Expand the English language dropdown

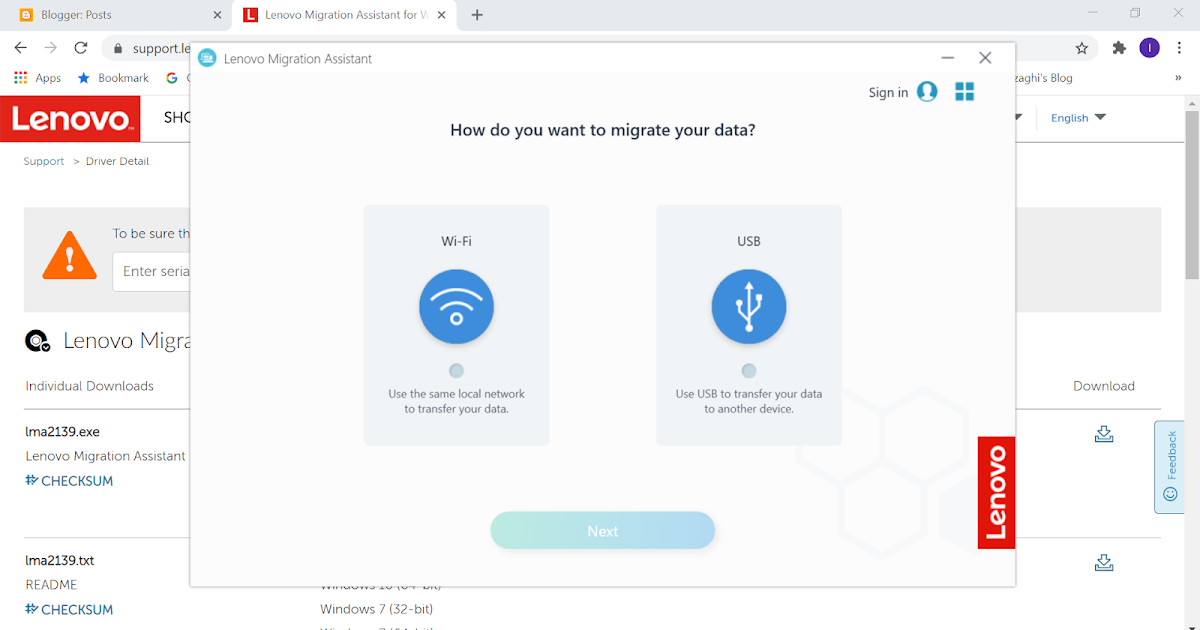tap(1078, 118)
